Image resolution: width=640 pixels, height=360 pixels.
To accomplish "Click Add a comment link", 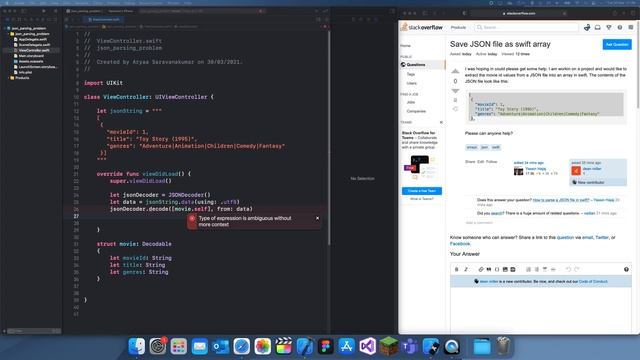I will tap(479, 222).
